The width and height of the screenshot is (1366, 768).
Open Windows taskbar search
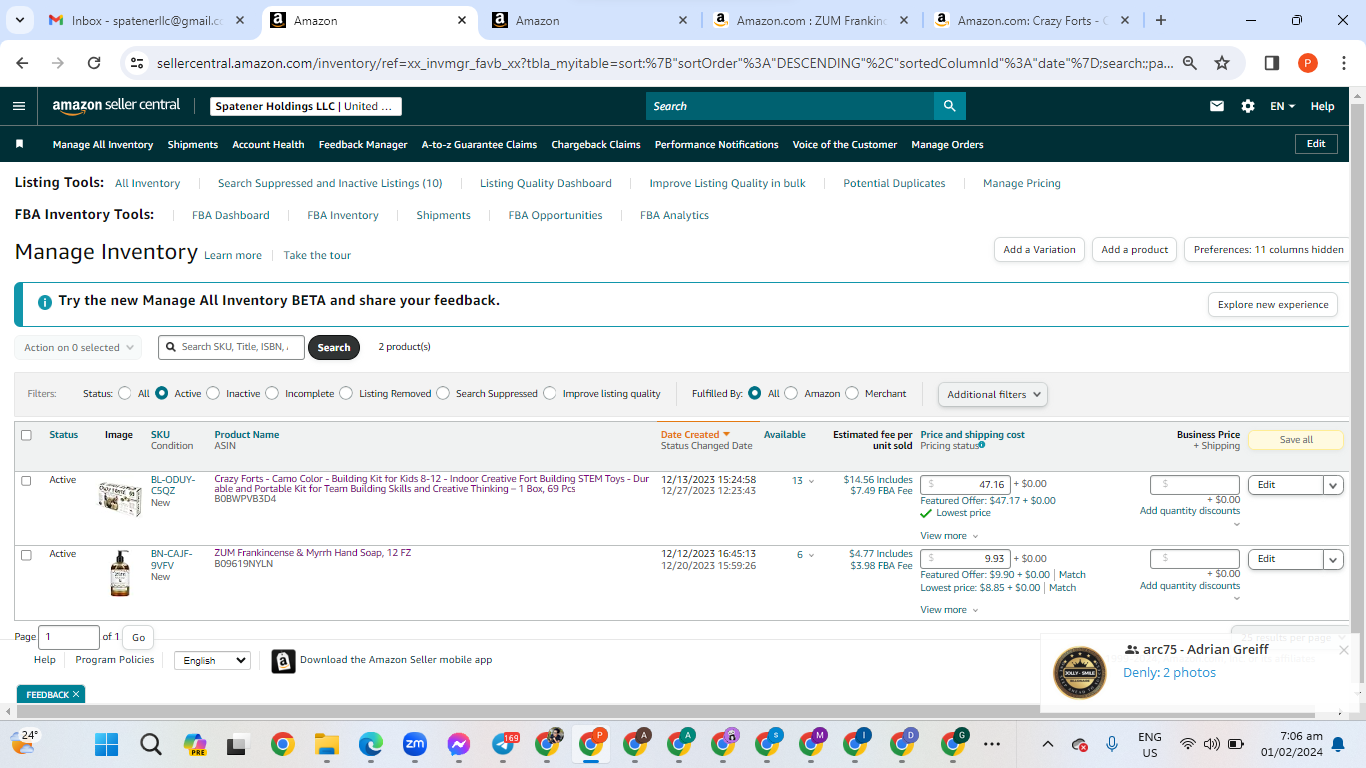151,744
